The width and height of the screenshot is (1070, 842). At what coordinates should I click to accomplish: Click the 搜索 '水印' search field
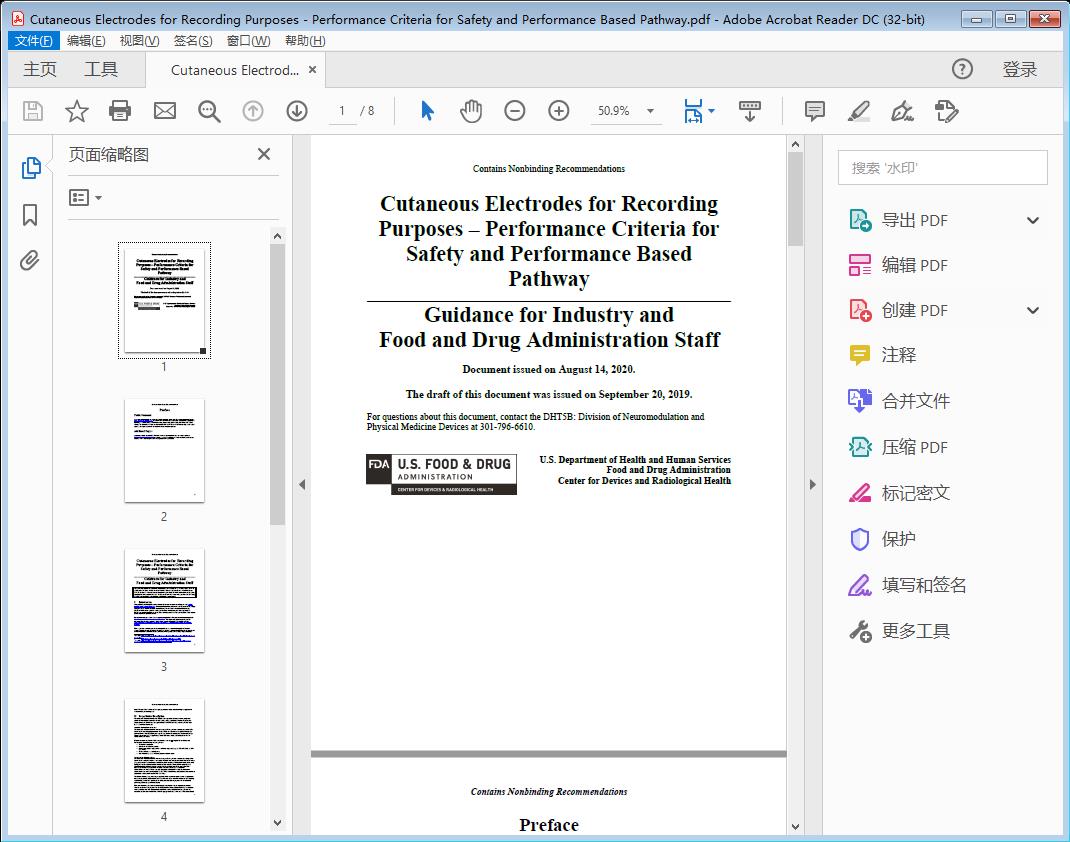pos(941,167)
